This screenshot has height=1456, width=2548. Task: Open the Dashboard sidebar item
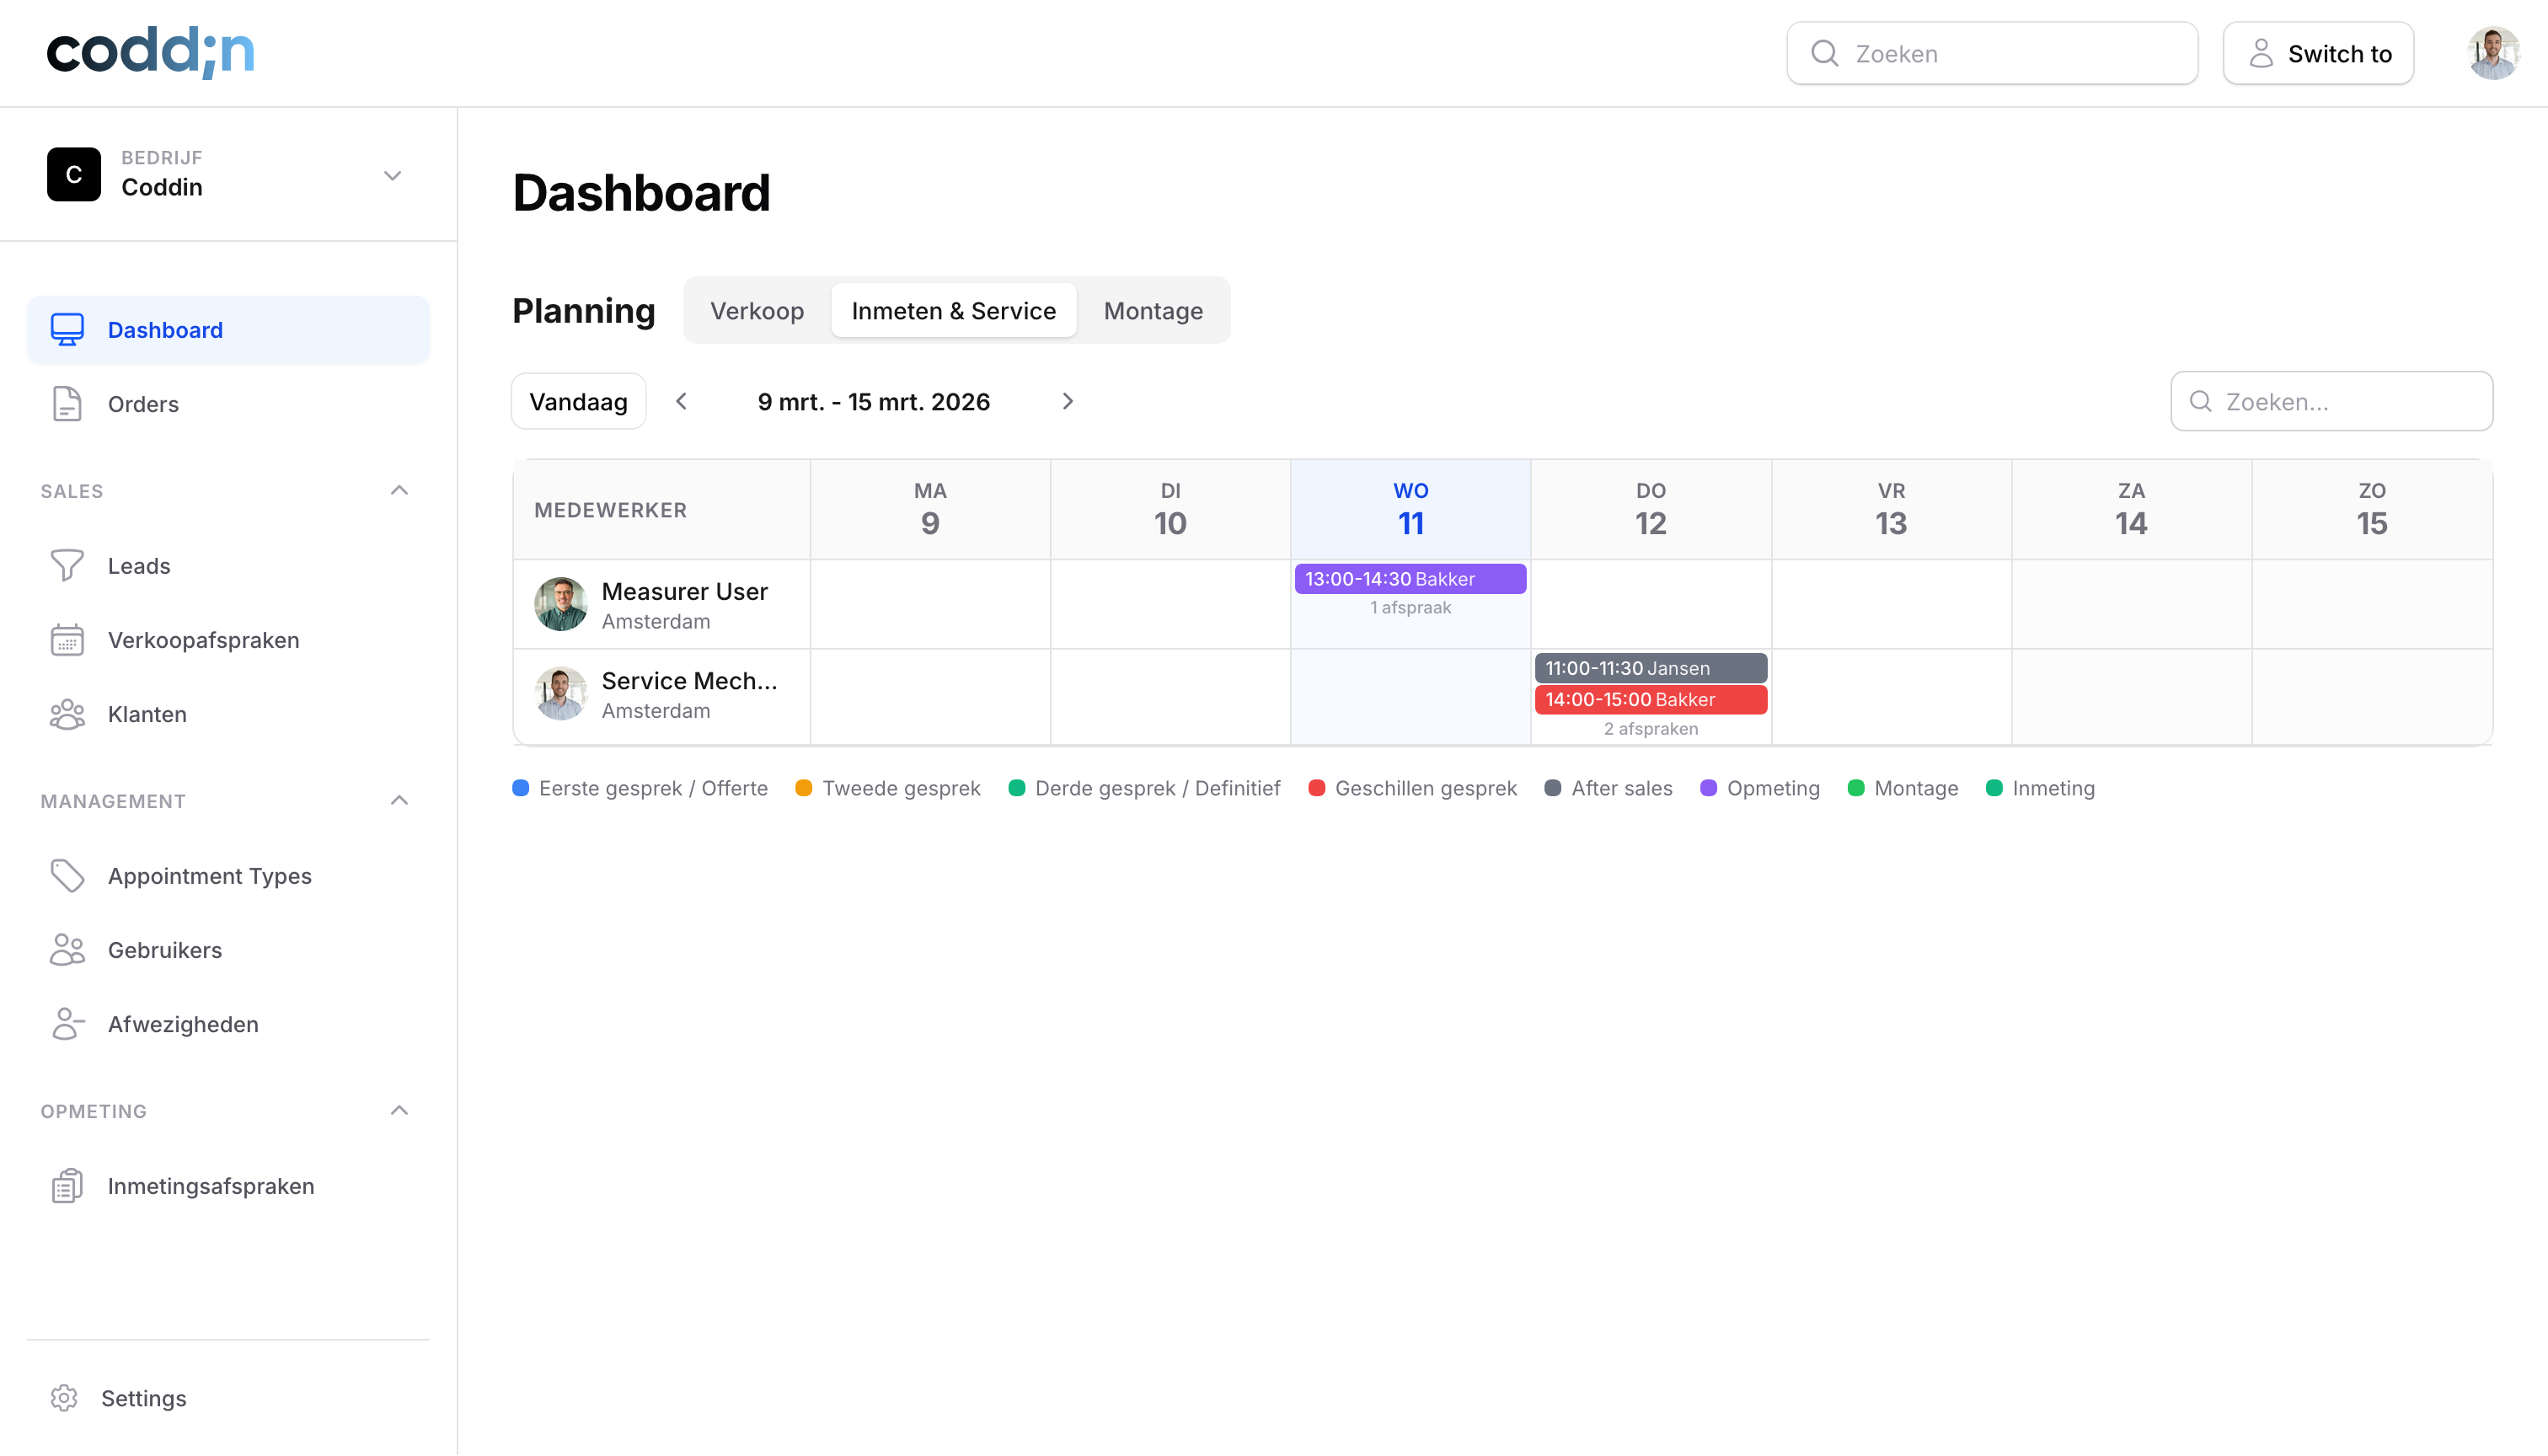pyautogui.click(x=164, y=329)
